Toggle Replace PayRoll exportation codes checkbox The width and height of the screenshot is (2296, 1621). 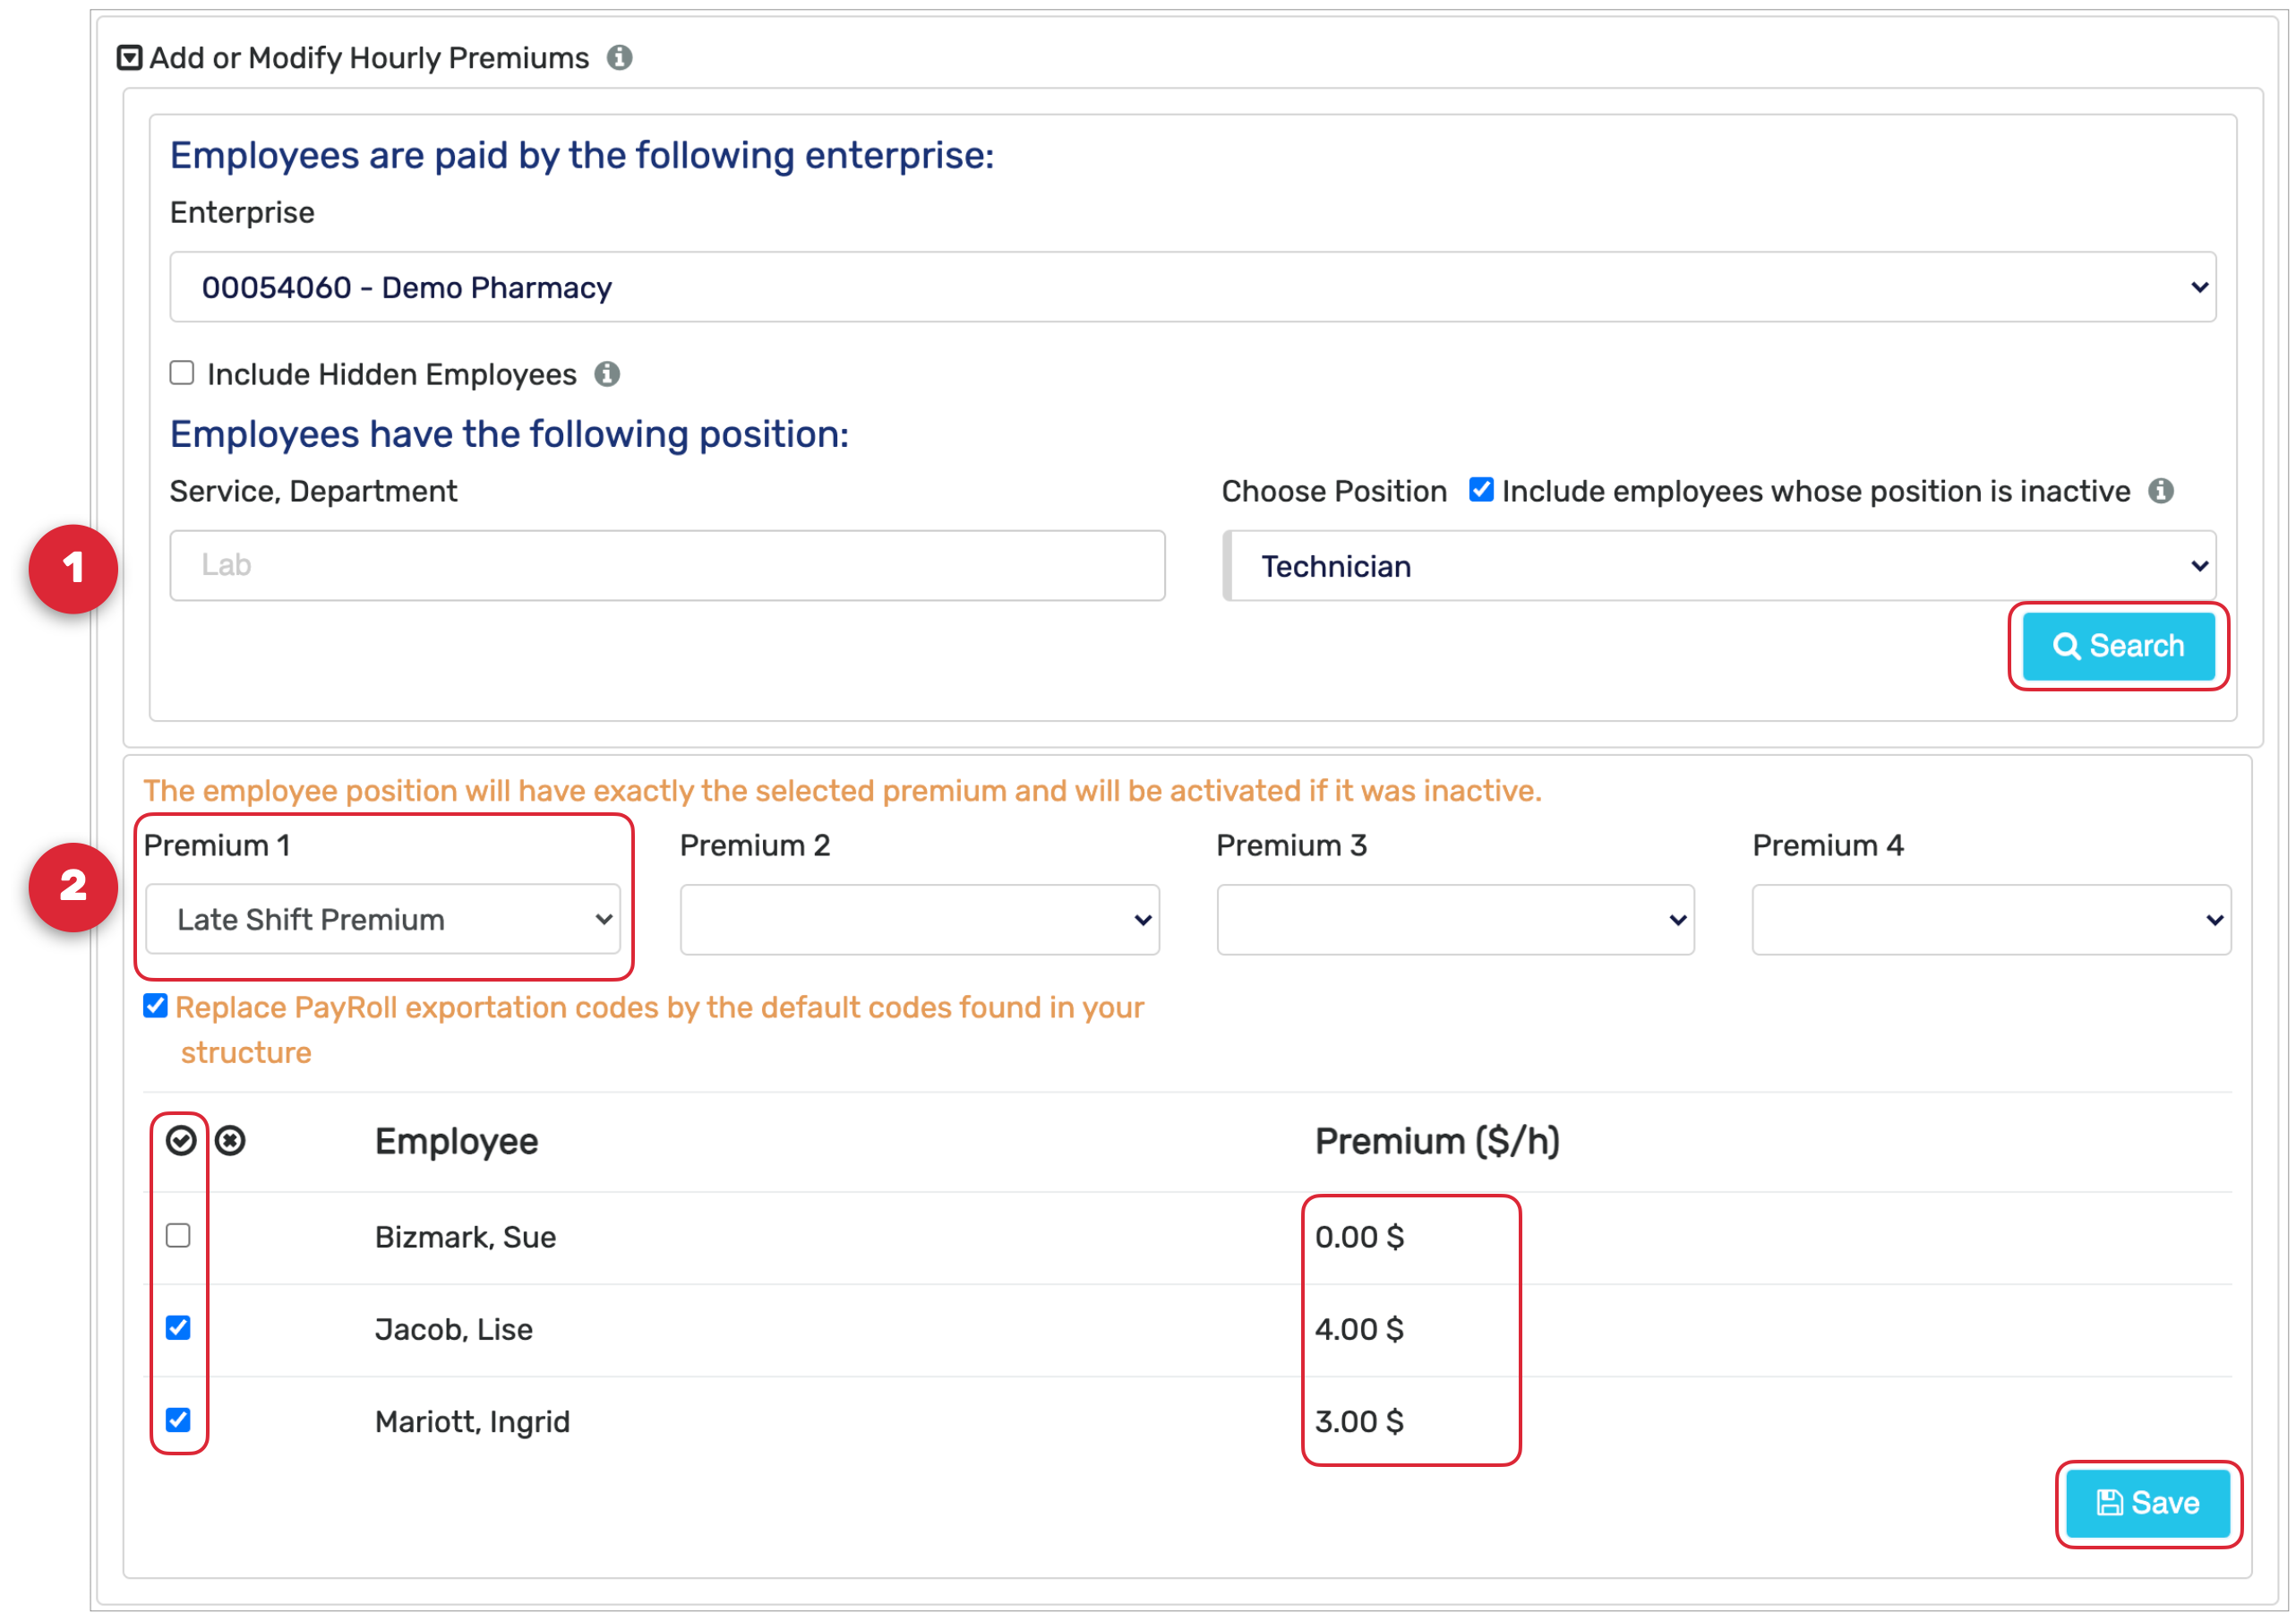[156, 1006]
